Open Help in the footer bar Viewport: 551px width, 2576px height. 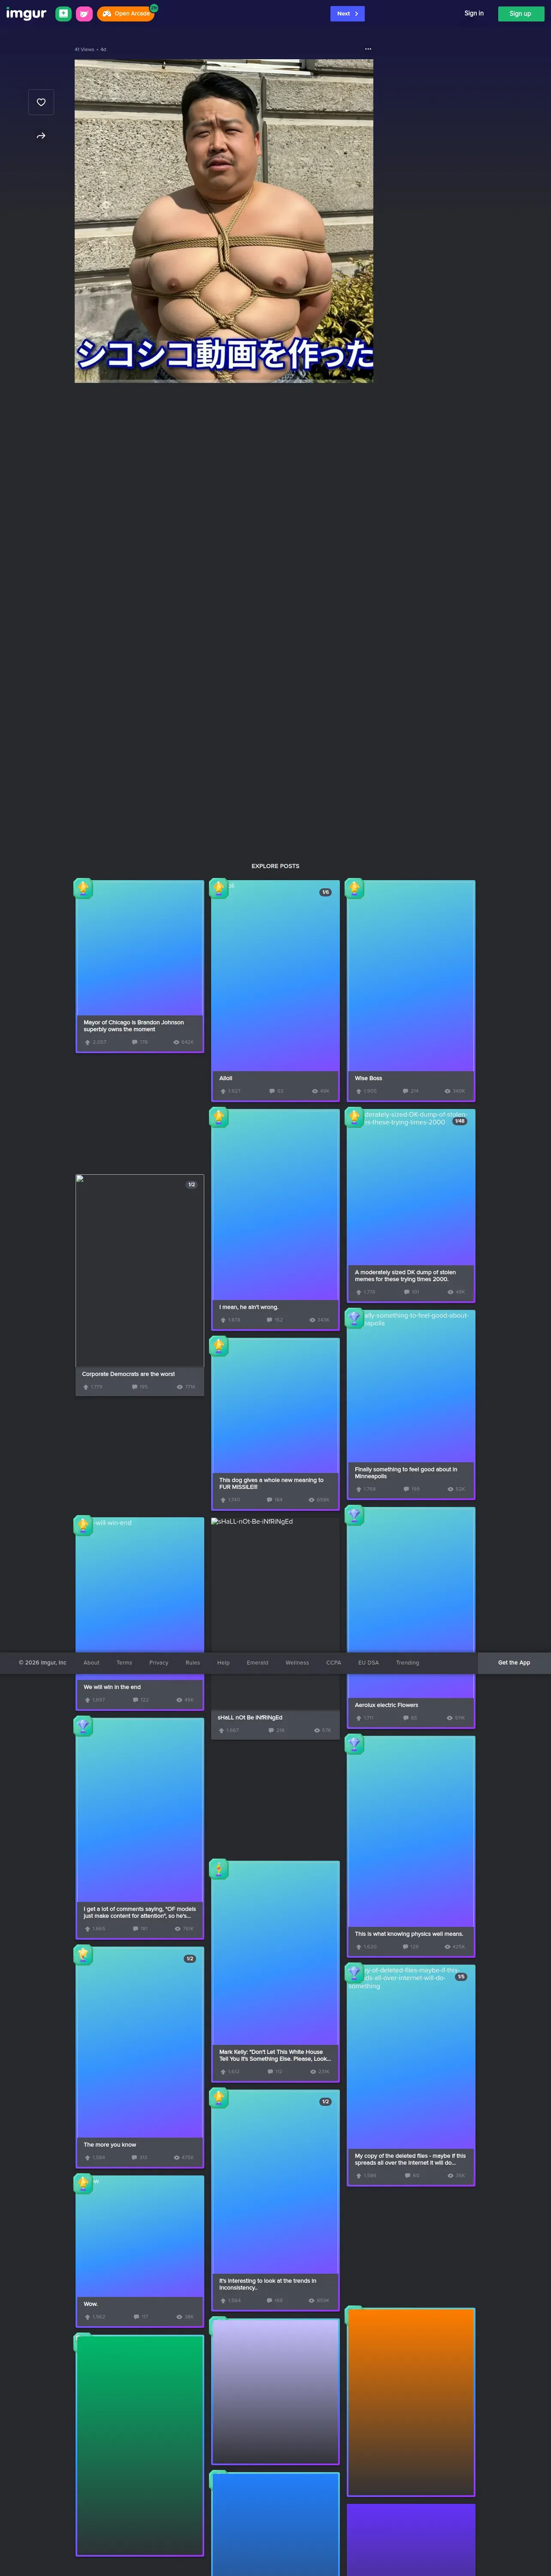(224, 1663)
